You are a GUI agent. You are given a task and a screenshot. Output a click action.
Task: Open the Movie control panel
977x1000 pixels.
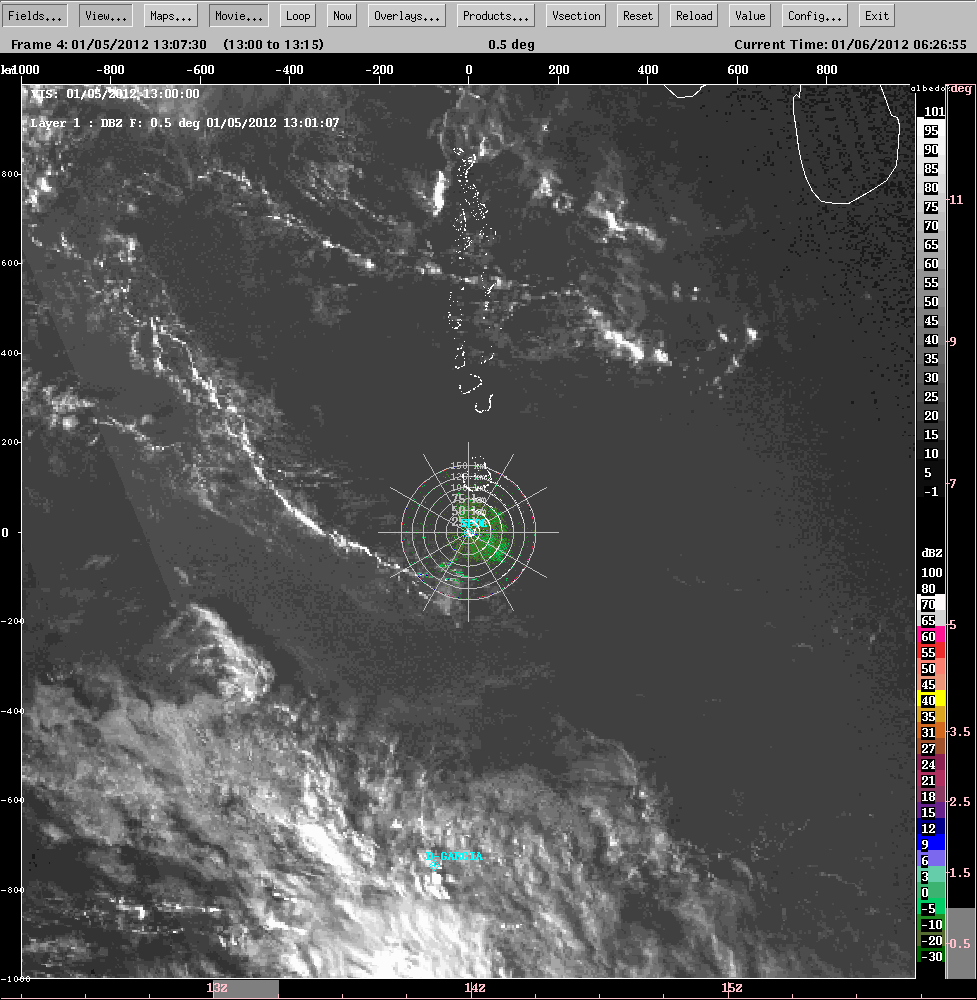pyautogui.click(x=239, y=16)
